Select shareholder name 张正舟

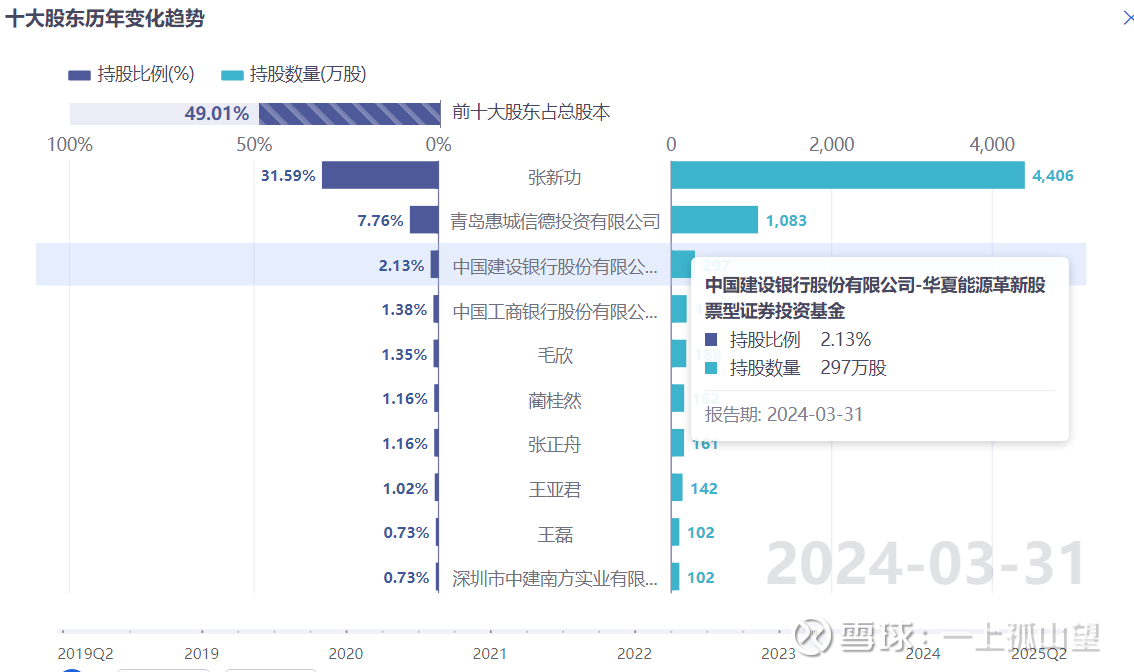click(x=555, y=444)
